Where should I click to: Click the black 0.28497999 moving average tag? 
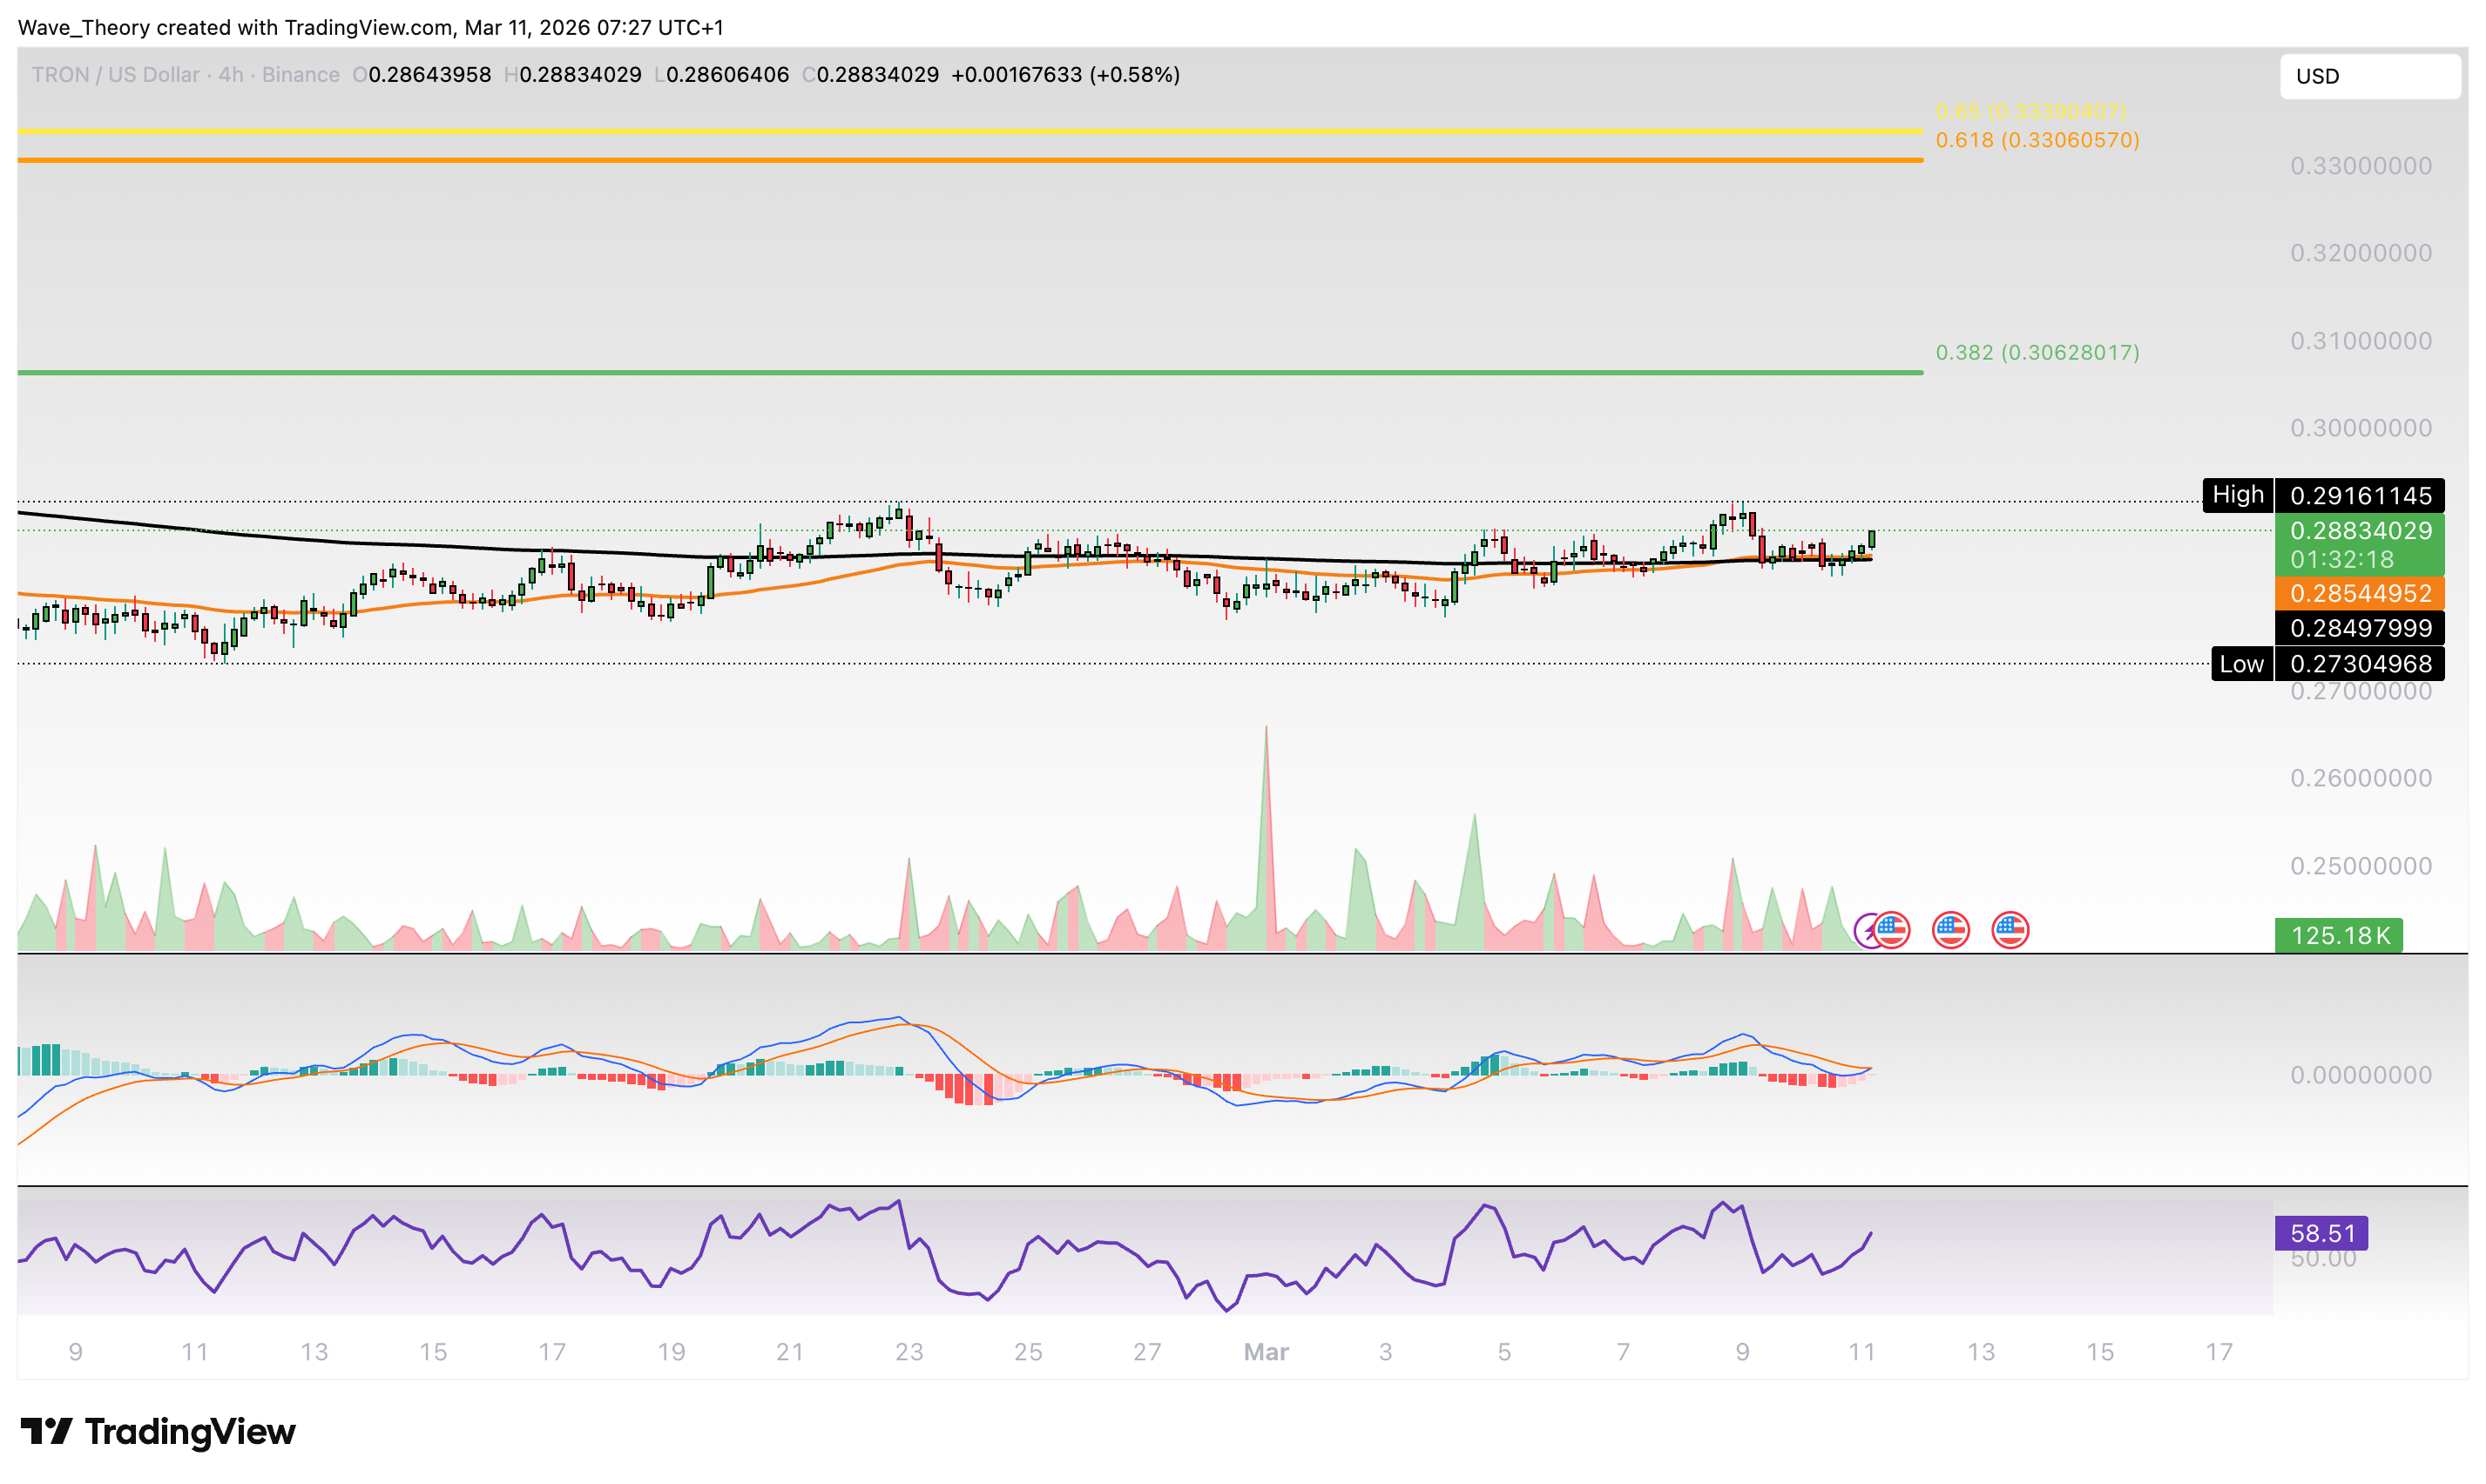click(2359, 628)
